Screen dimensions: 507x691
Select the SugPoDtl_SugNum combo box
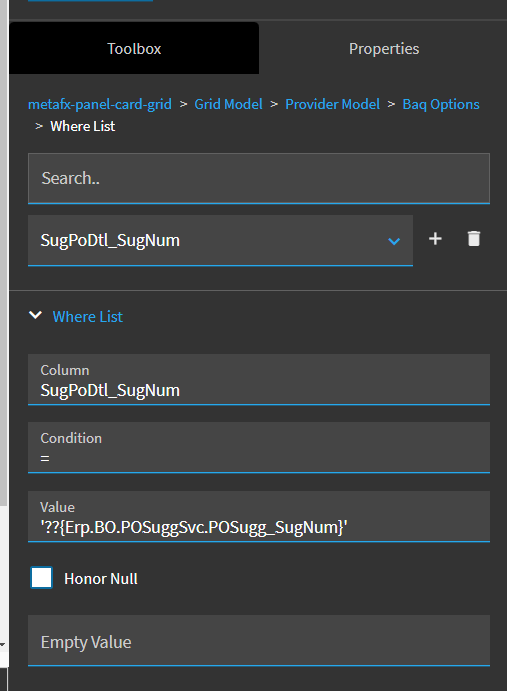220,241
